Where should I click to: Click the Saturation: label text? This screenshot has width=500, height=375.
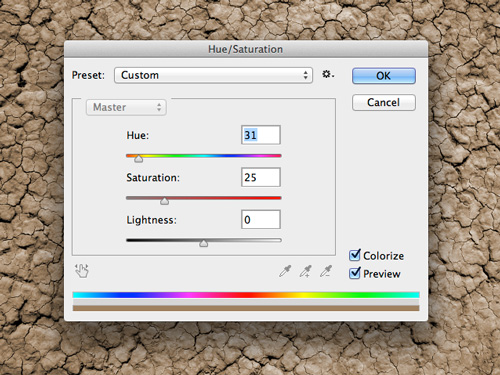pyautogui.click(x=153, y=178)
